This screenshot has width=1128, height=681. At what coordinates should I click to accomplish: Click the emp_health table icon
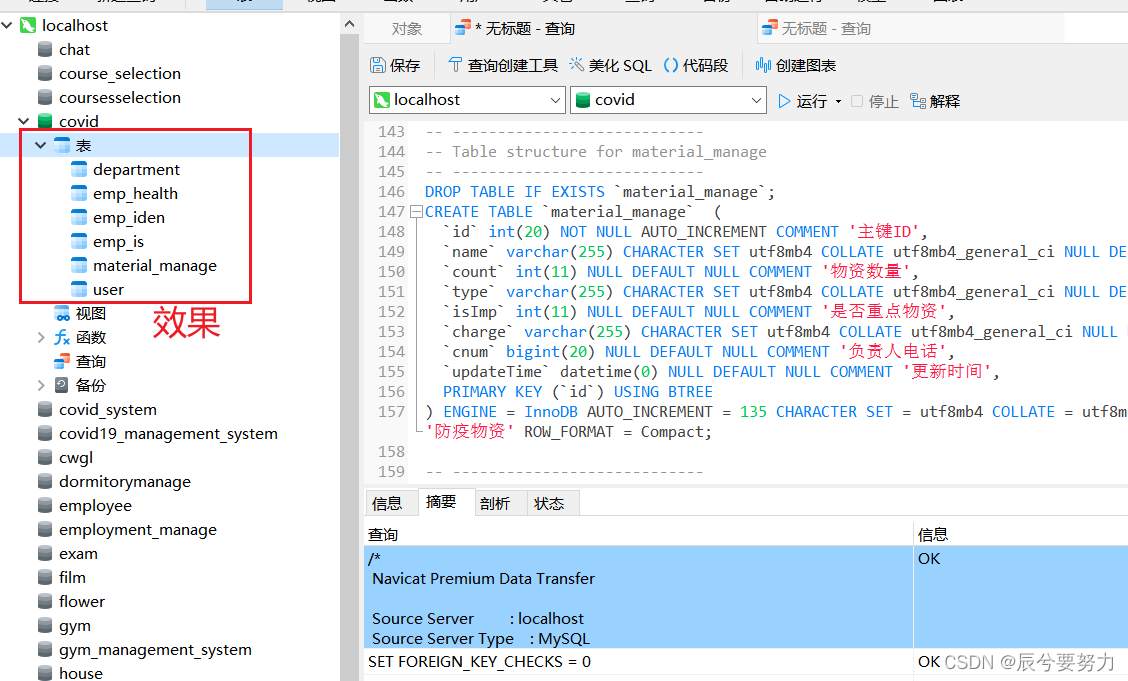[79, 193]
